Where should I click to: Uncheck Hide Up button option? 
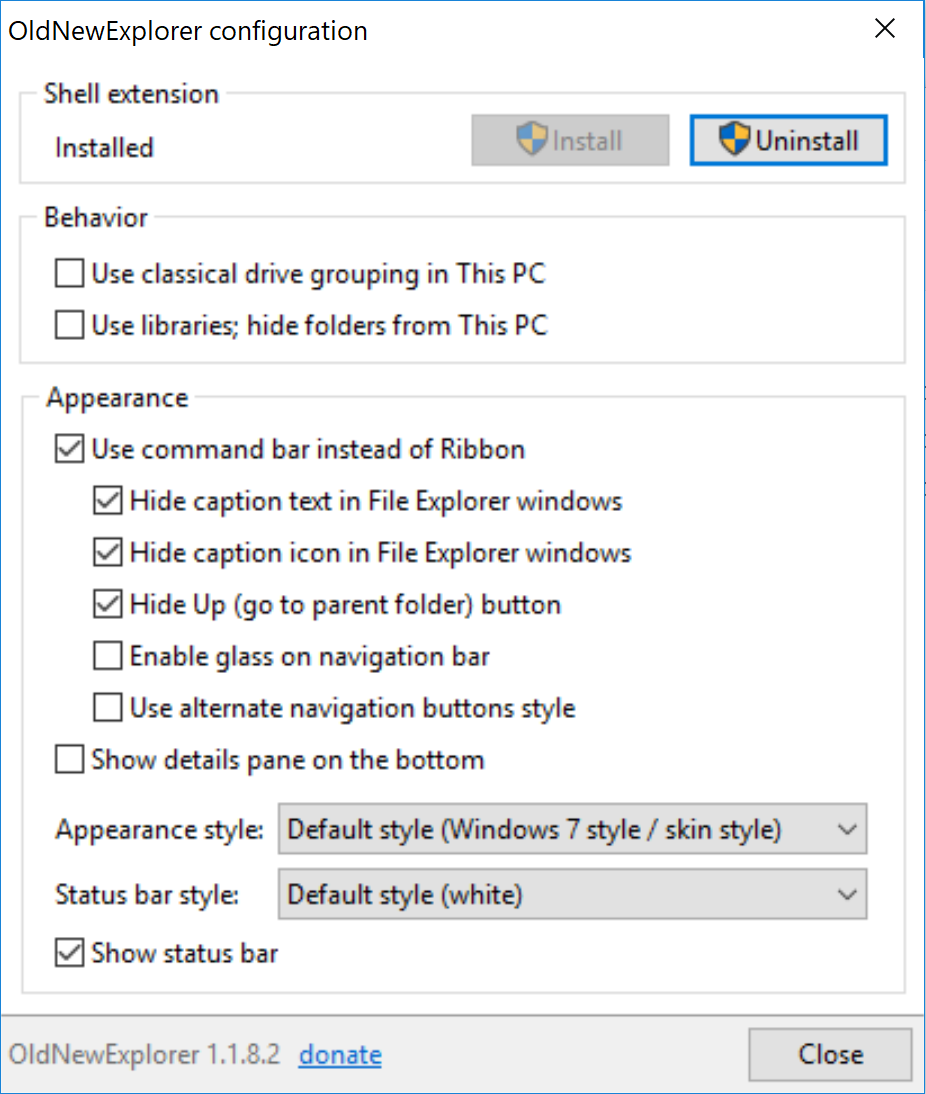(108, 605)
